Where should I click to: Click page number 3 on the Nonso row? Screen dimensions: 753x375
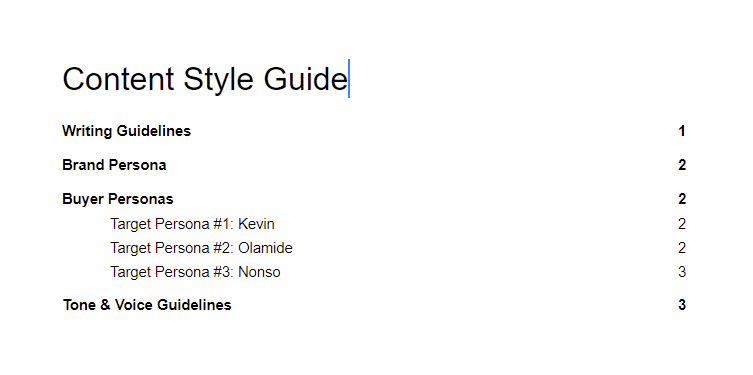coord(682,272)
